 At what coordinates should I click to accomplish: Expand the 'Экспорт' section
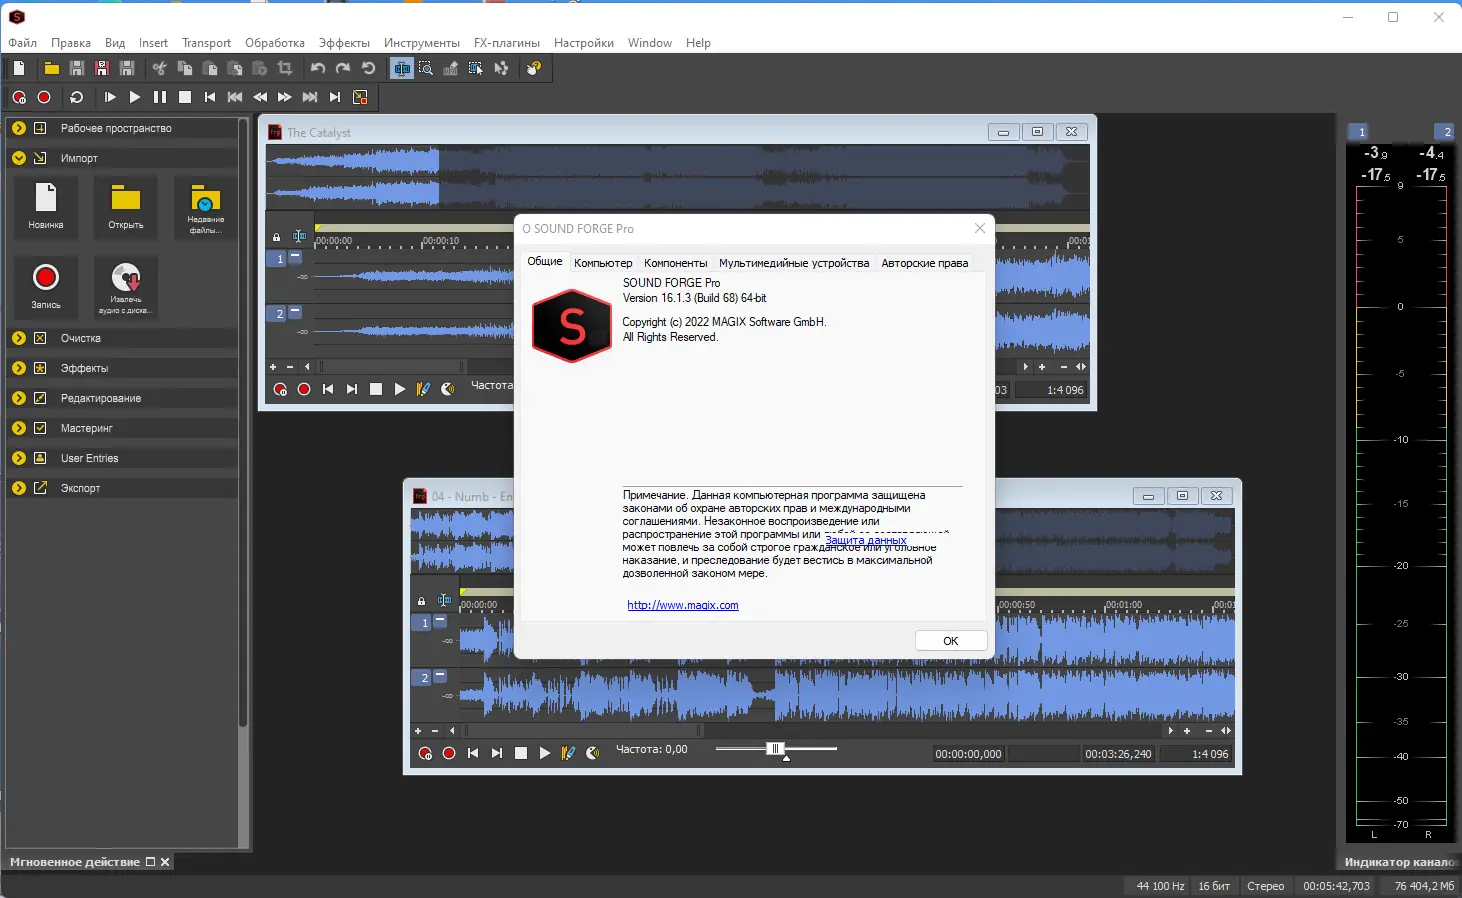click(x=19, y=488)
